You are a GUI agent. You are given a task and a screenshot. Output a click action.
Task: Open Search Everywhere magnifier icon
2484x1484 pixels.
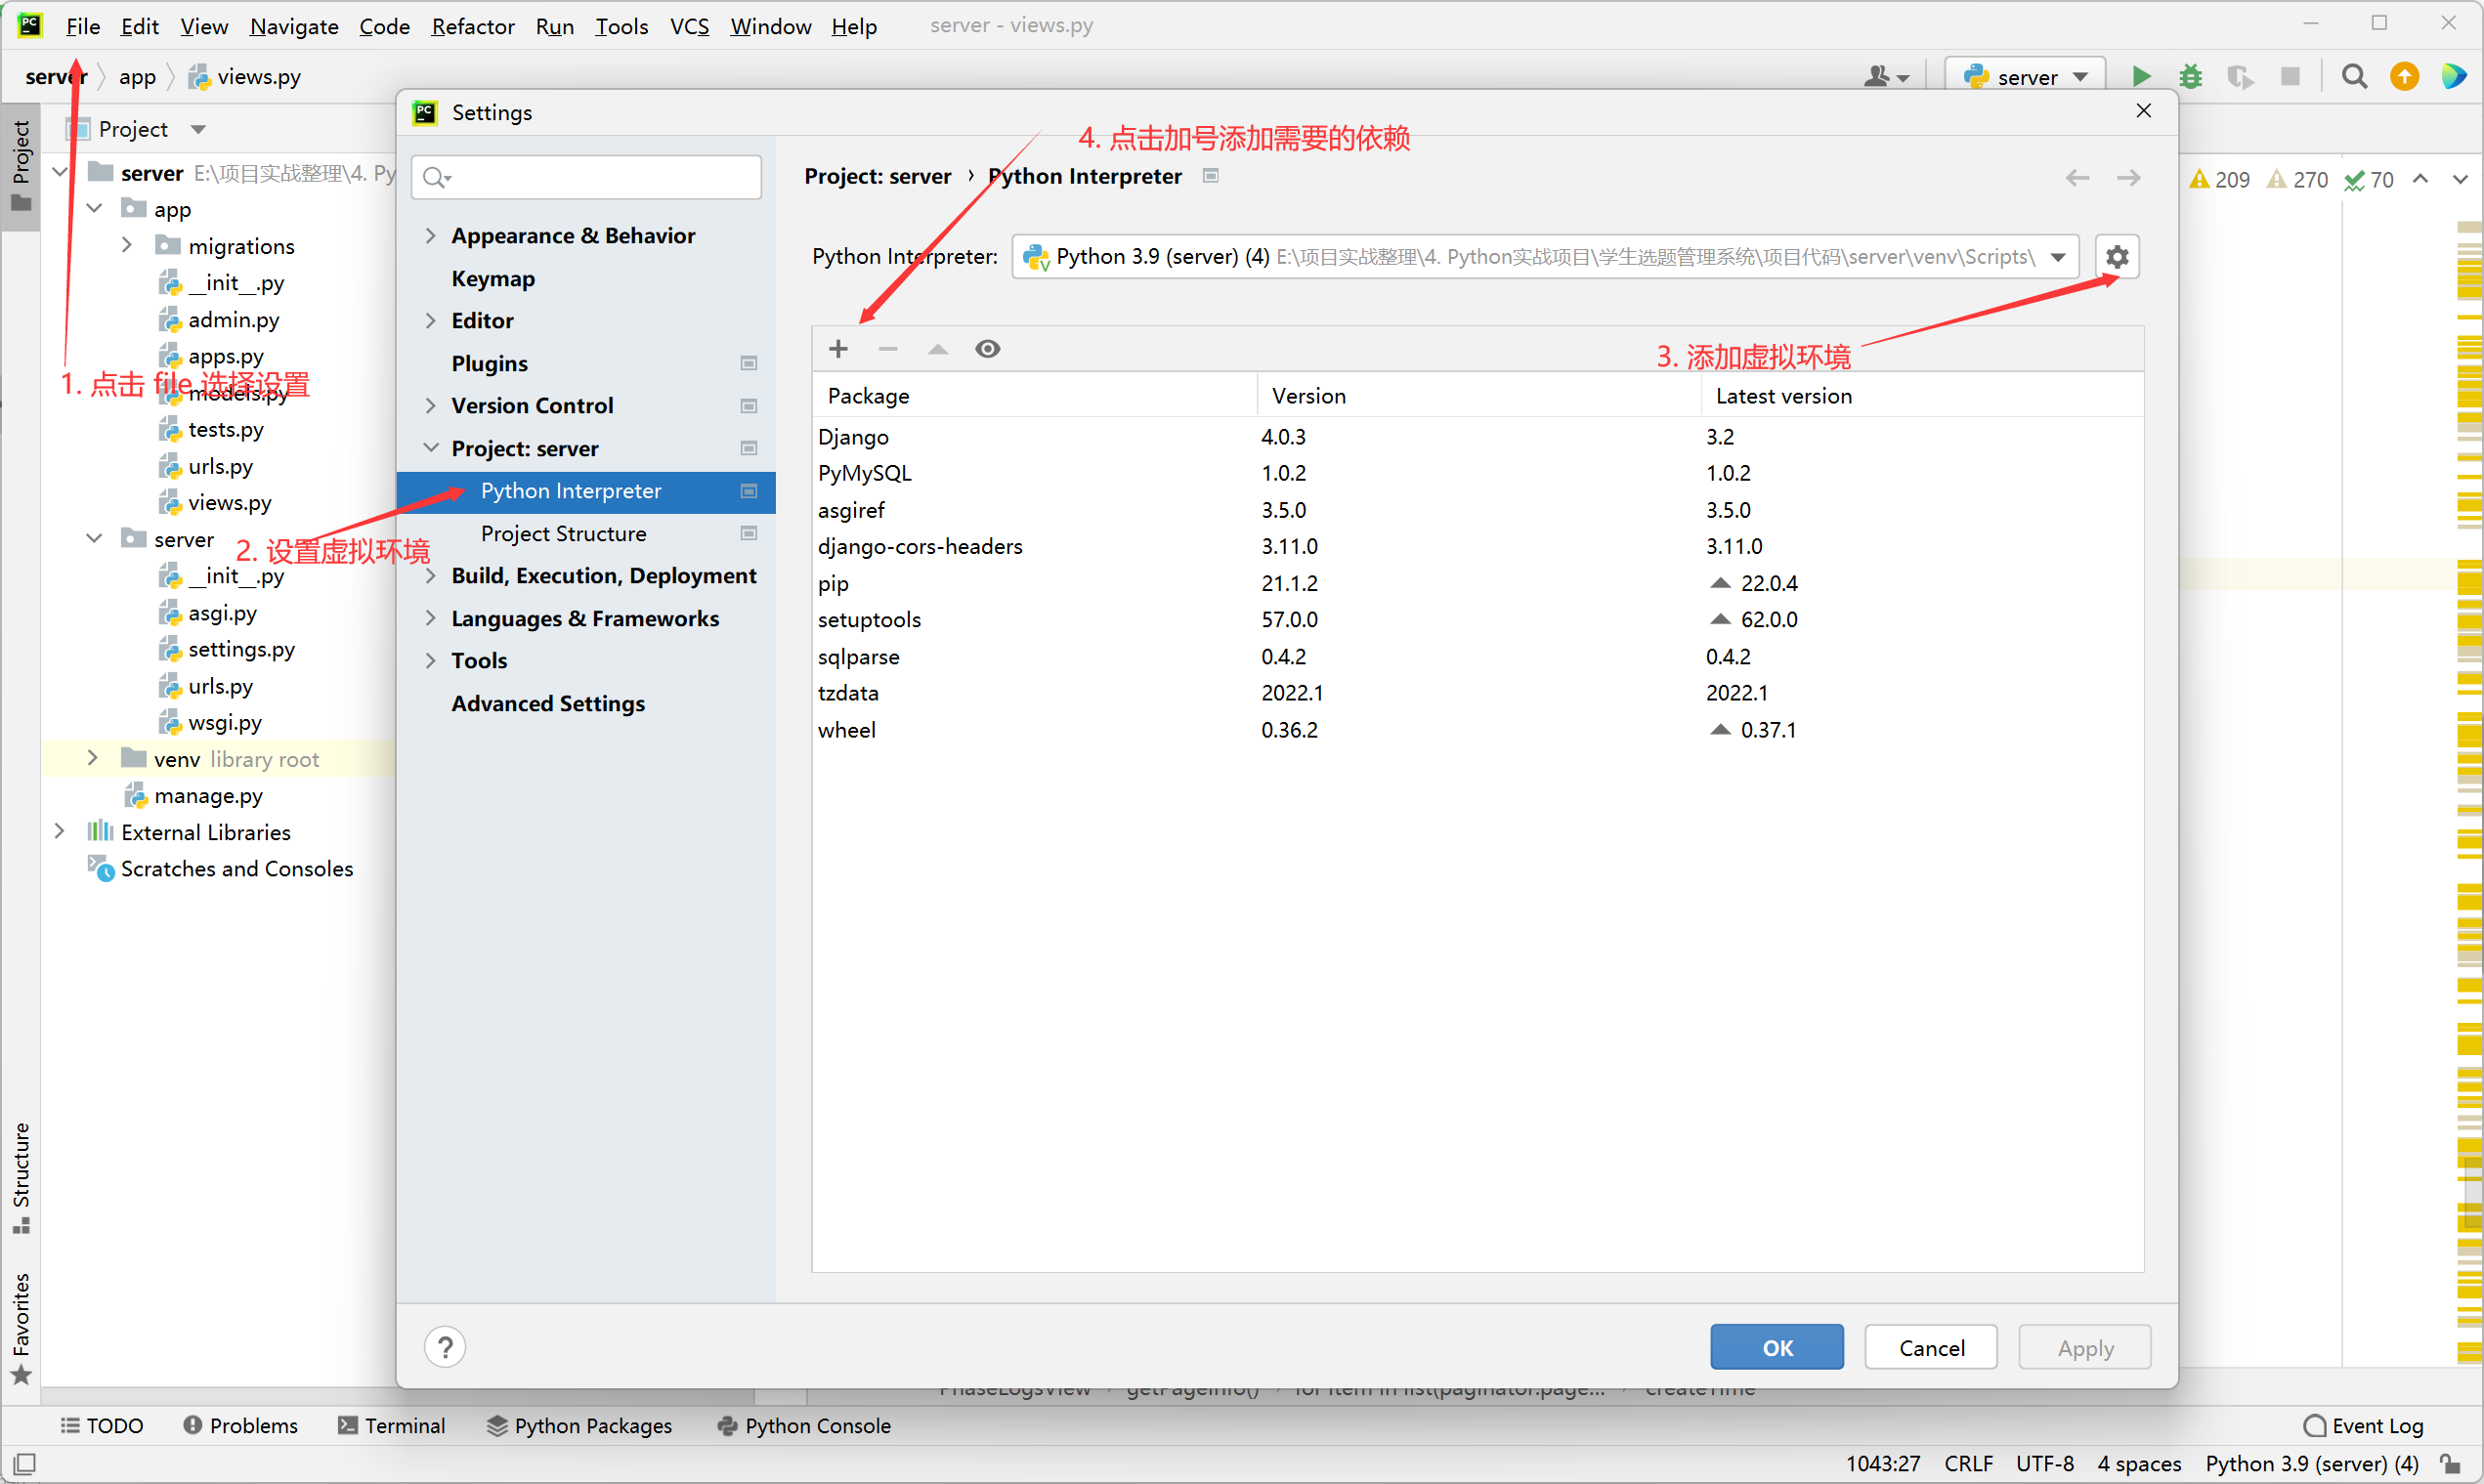pyautogui.click(x=2354, y=77)
